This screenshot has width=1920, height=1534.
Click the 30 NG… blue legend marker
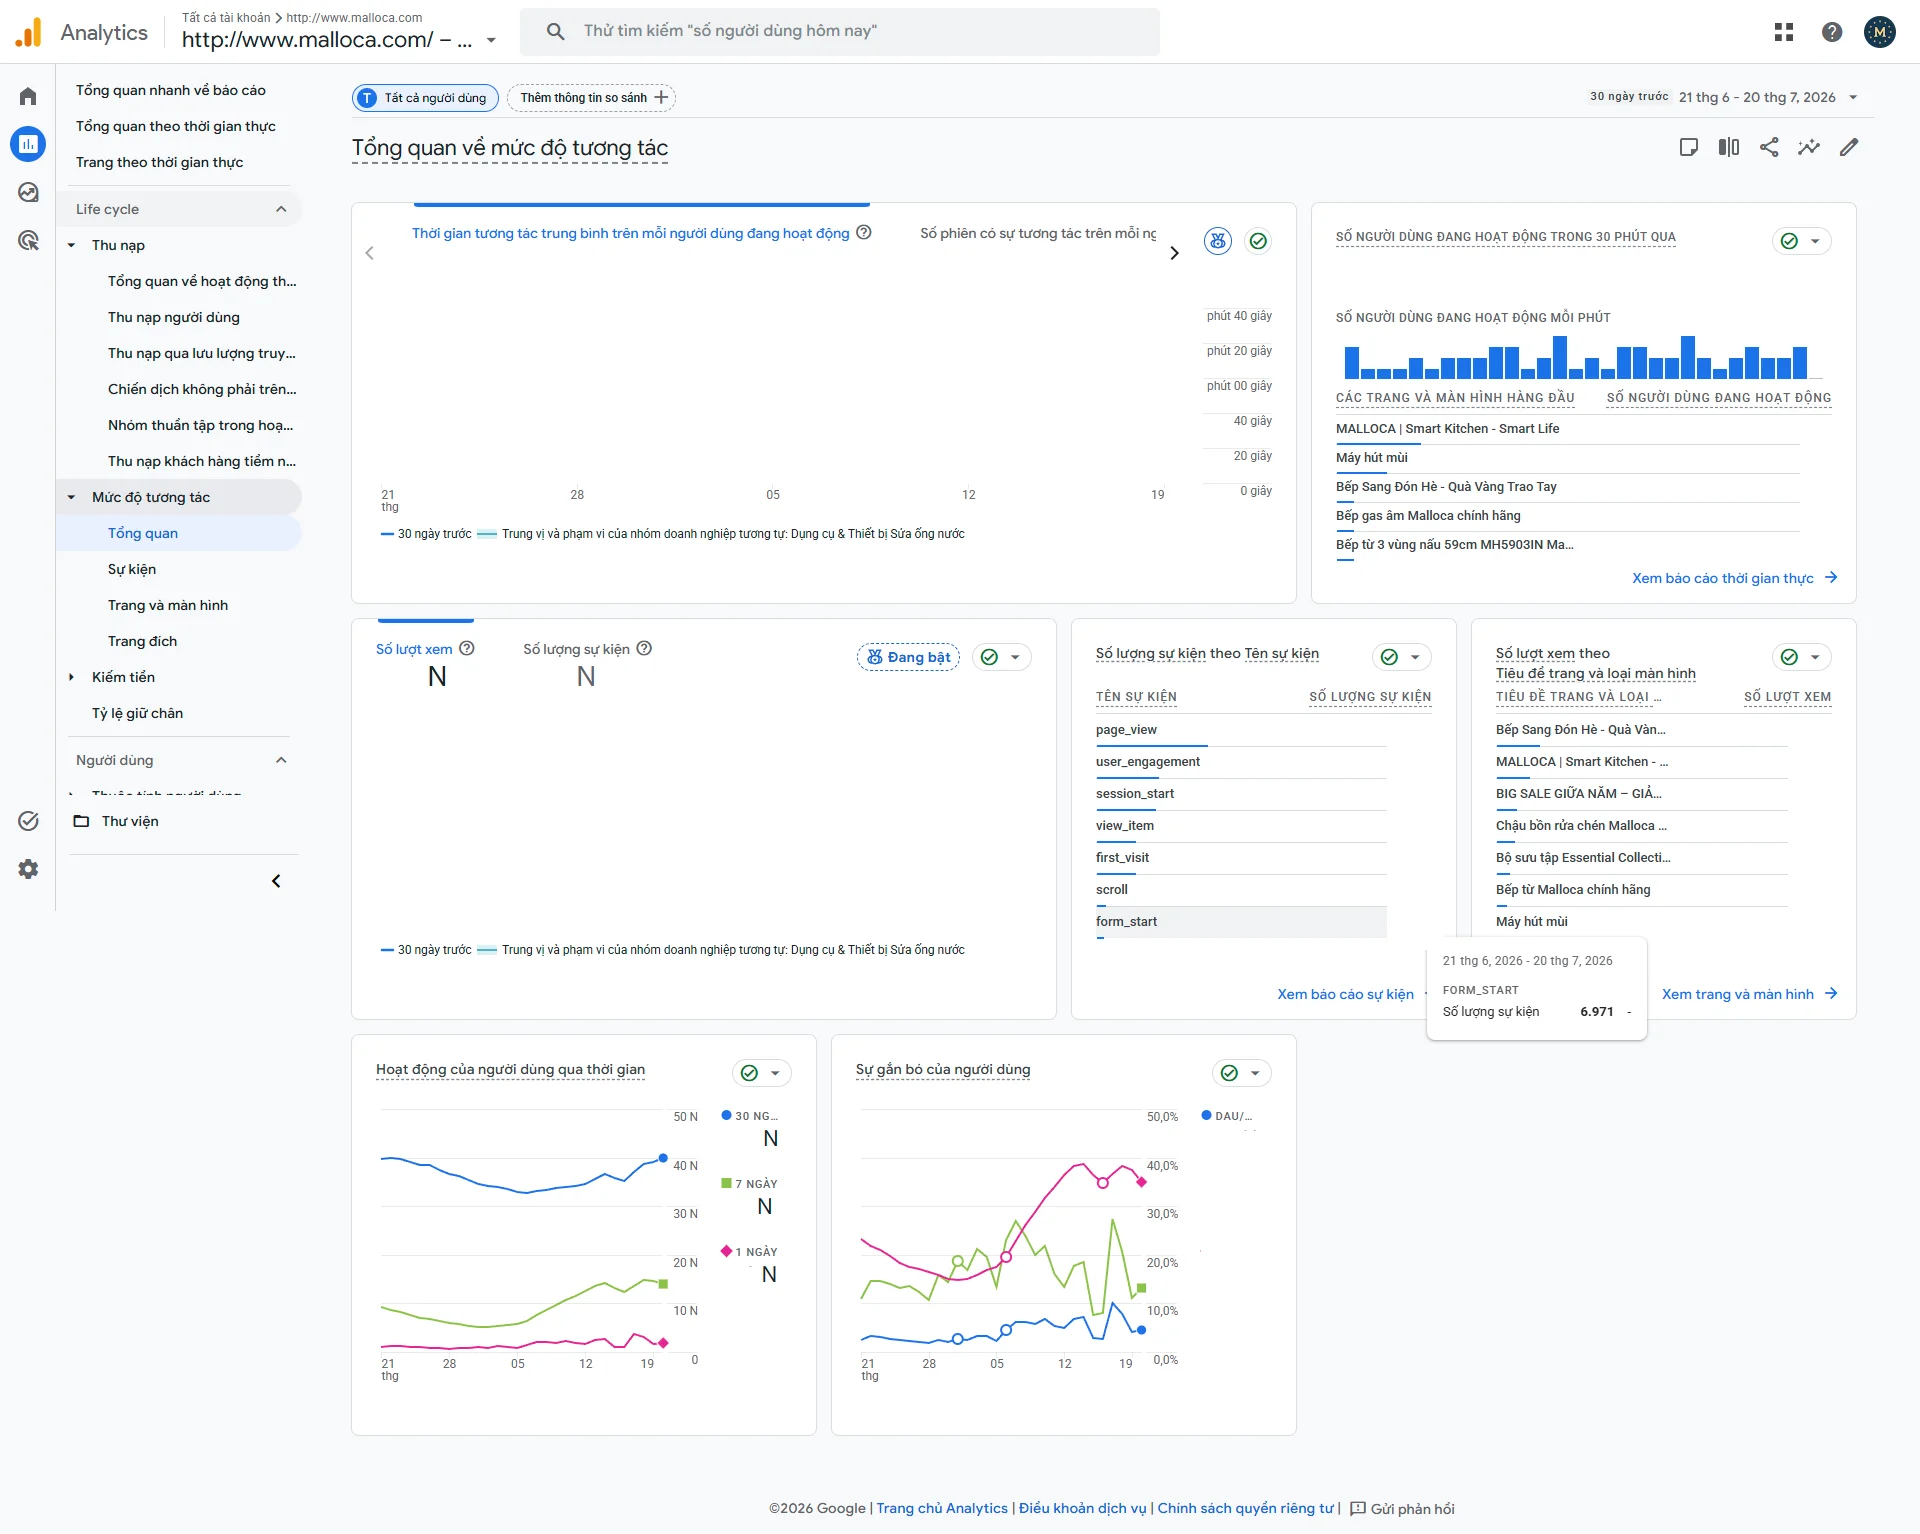point(727,1115)
